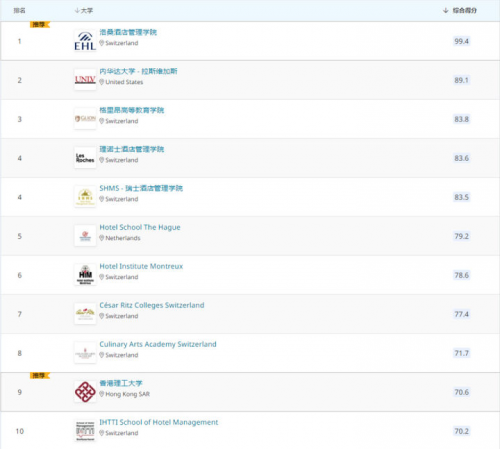This screenshot has width=500, height=449.
Task: Open Hotel Institute Montreux link
Action: 141,266
